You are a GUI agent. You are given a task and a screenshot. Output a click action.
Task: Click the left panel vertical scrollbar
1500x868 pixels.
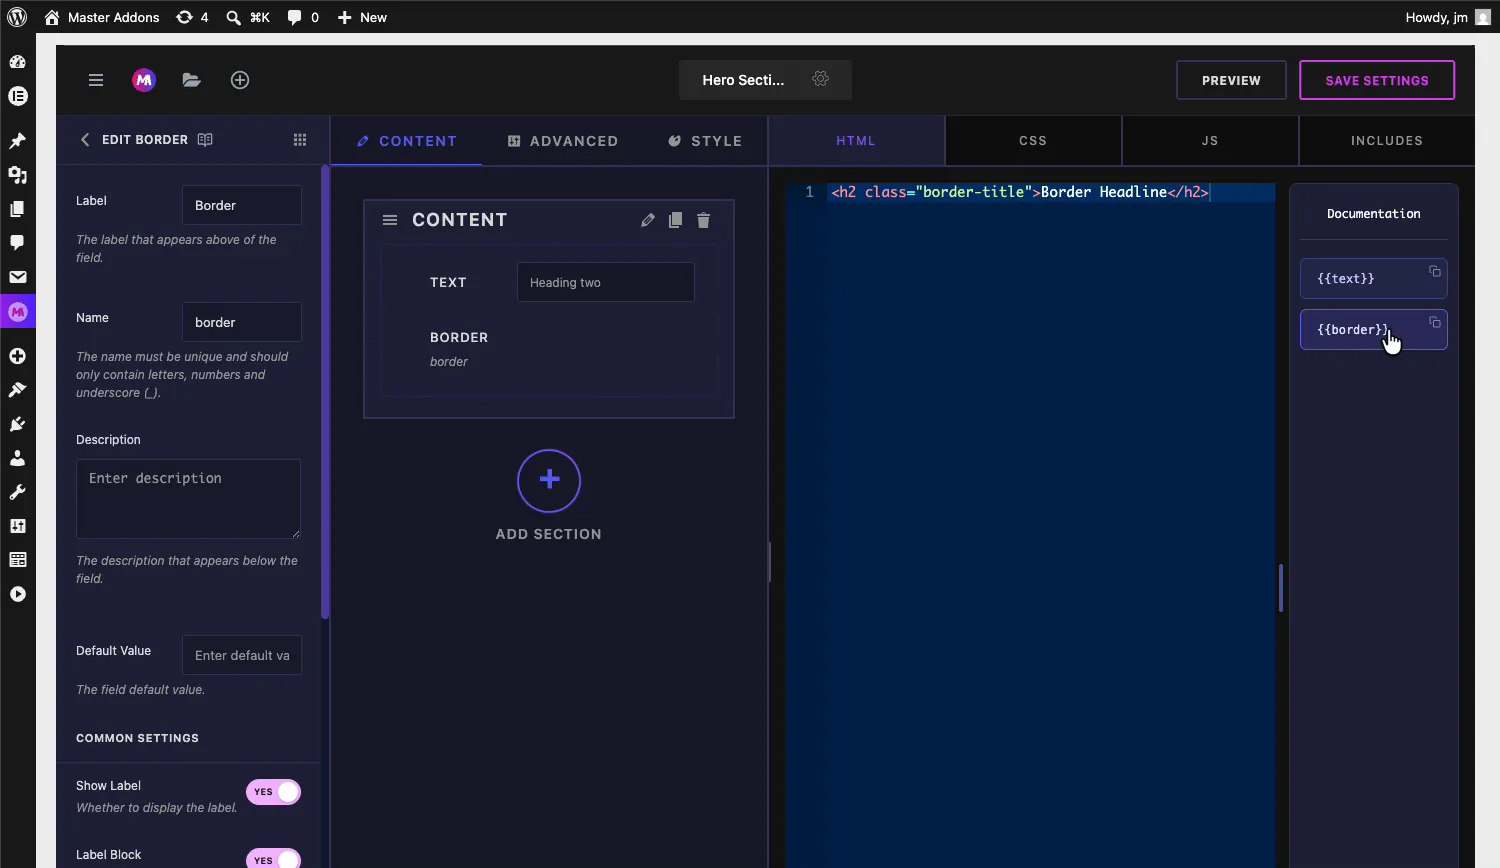point(325,393)
